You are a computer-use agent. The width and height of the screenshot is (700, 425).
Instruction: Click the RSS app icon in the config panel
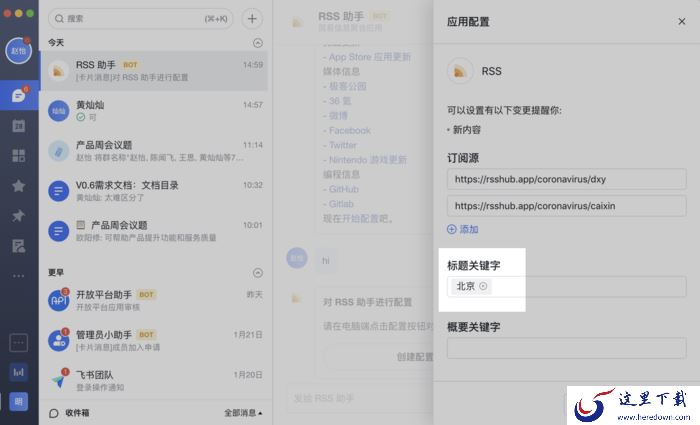(460, 71)
